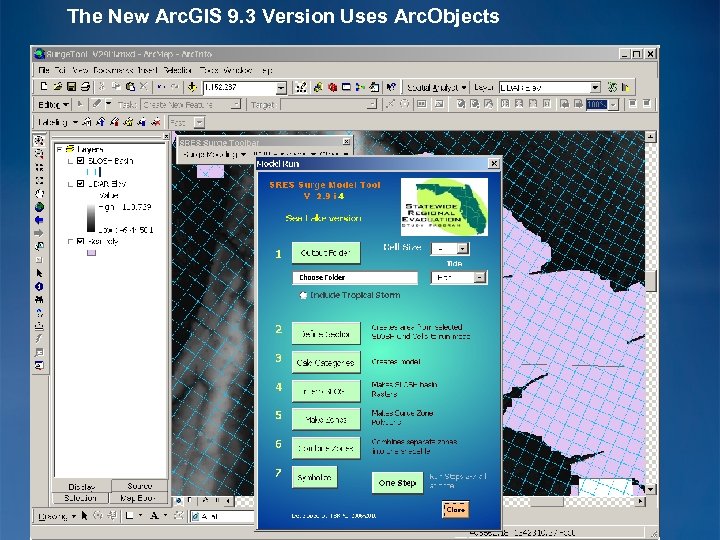Open the drawing font name box
This screenshot has height=540, width=720.
222,516
